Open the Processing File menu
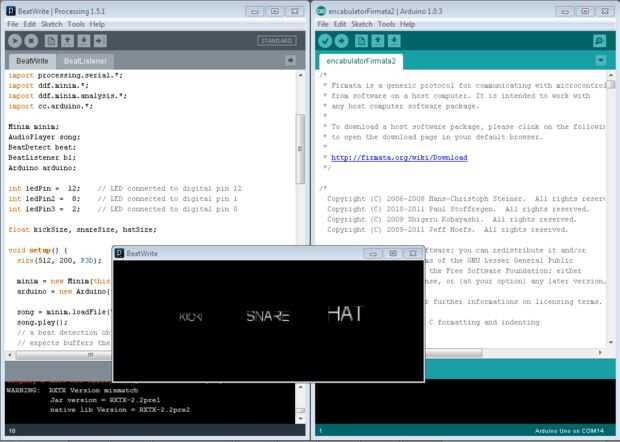 point(13,24)
